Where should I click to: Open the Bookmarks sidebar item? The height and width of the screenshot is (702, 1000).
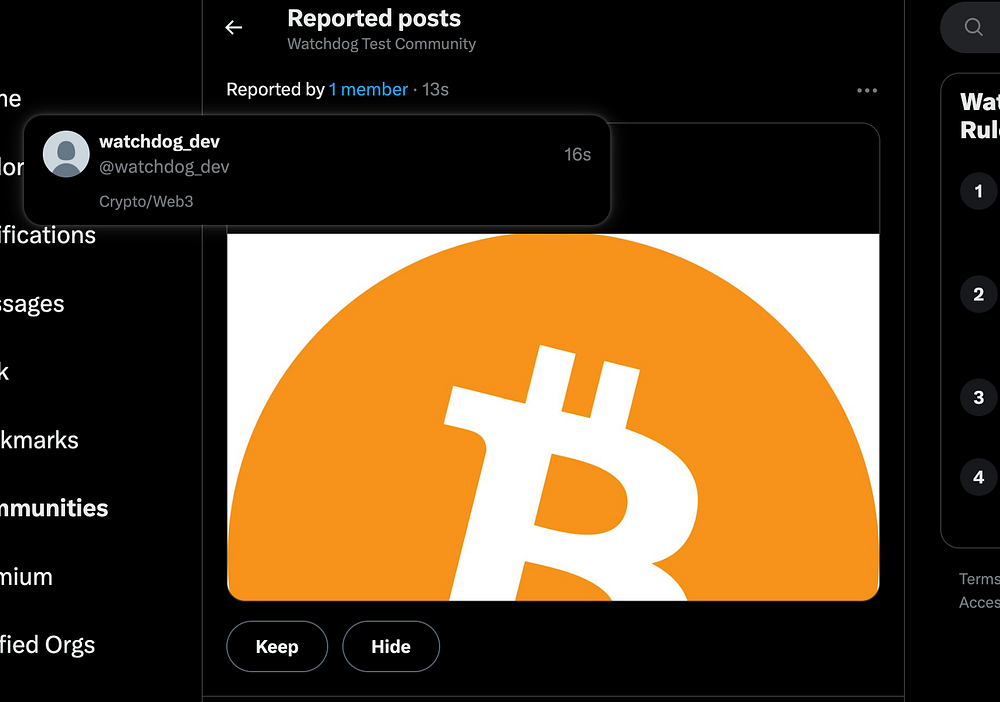click(39, 440)
